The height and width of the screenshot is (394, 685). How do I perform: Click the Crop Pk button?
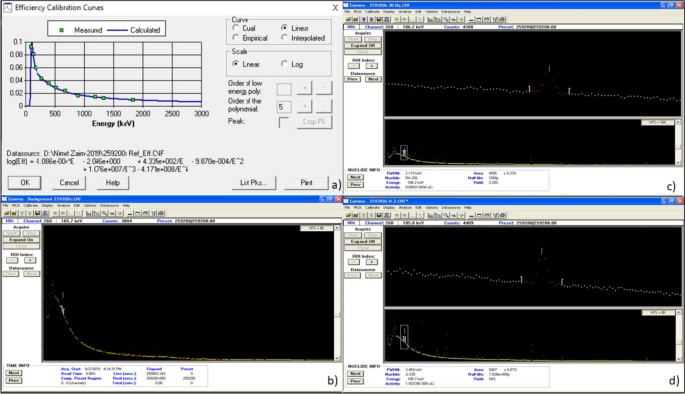(x=314, y=122)
